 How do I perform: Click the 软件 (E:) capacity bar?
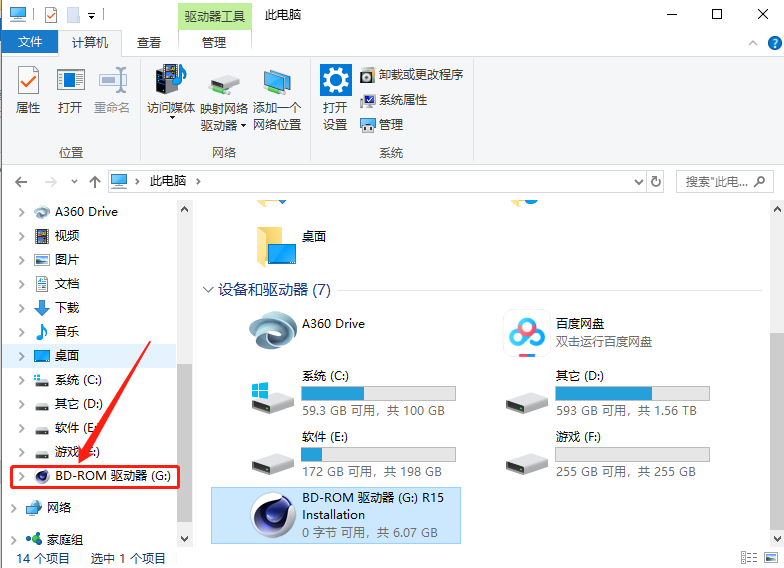[378, 454]
